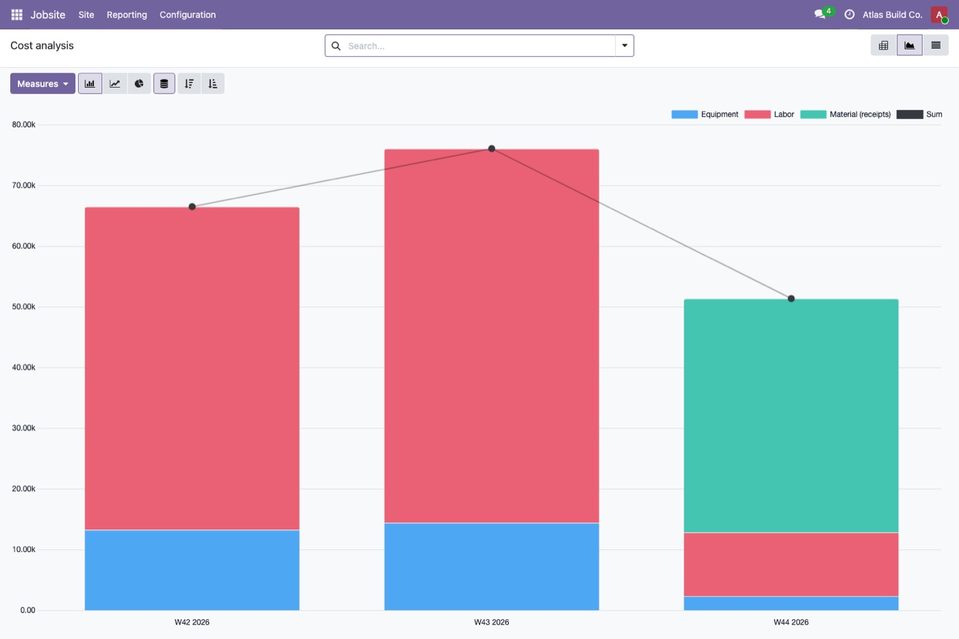
Task: Open the conversations messages icon
Action: point(821,14)
